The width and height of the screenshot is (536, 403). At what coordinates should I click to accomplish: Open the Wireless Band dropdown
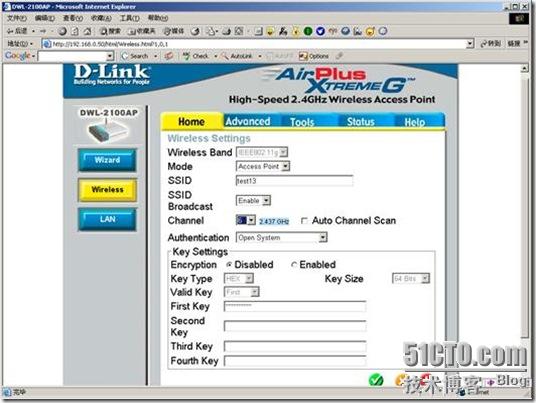[262, 152]
